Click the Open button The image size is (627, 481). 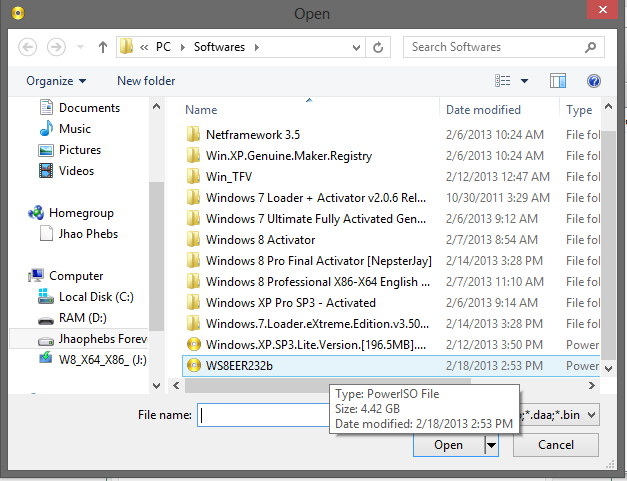pyautogui.click(x=449, y=445)
